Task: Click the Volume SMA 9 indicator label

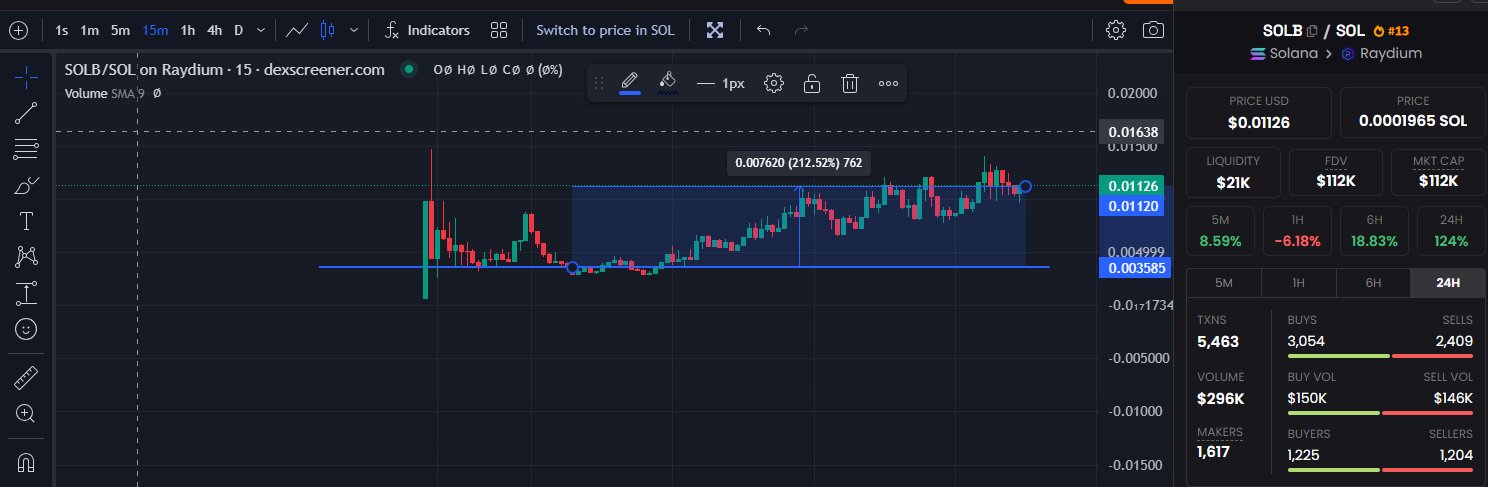Action: coord(104,92)
